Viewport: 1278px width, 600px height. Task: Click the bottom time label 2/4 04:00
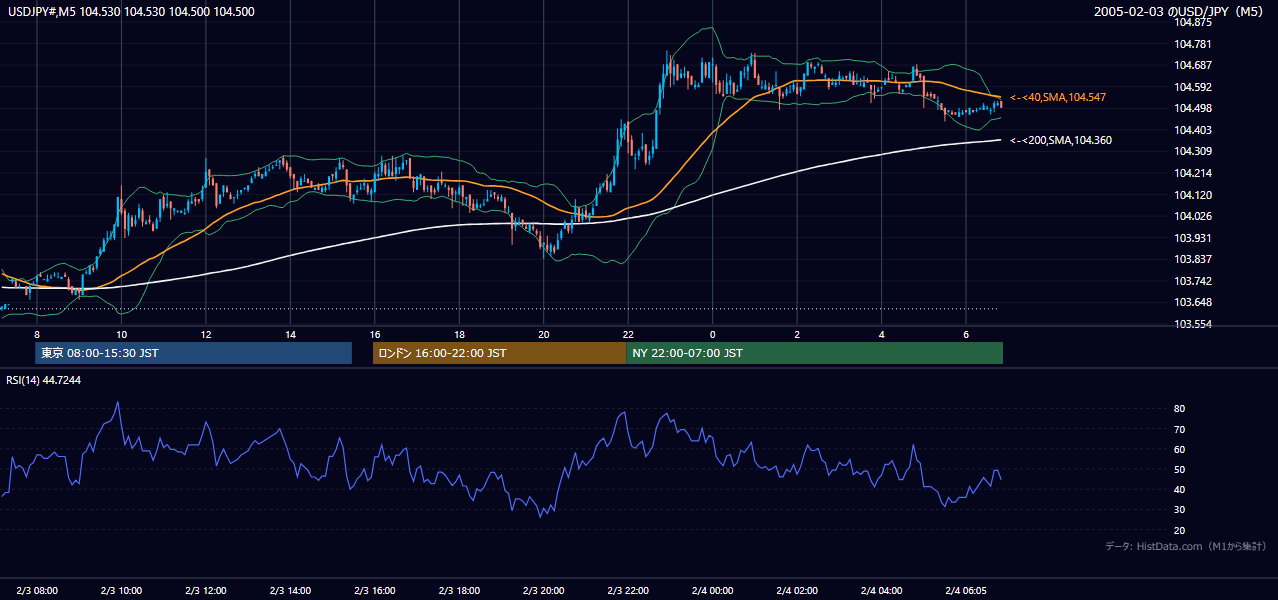click(x=882, y=590)
